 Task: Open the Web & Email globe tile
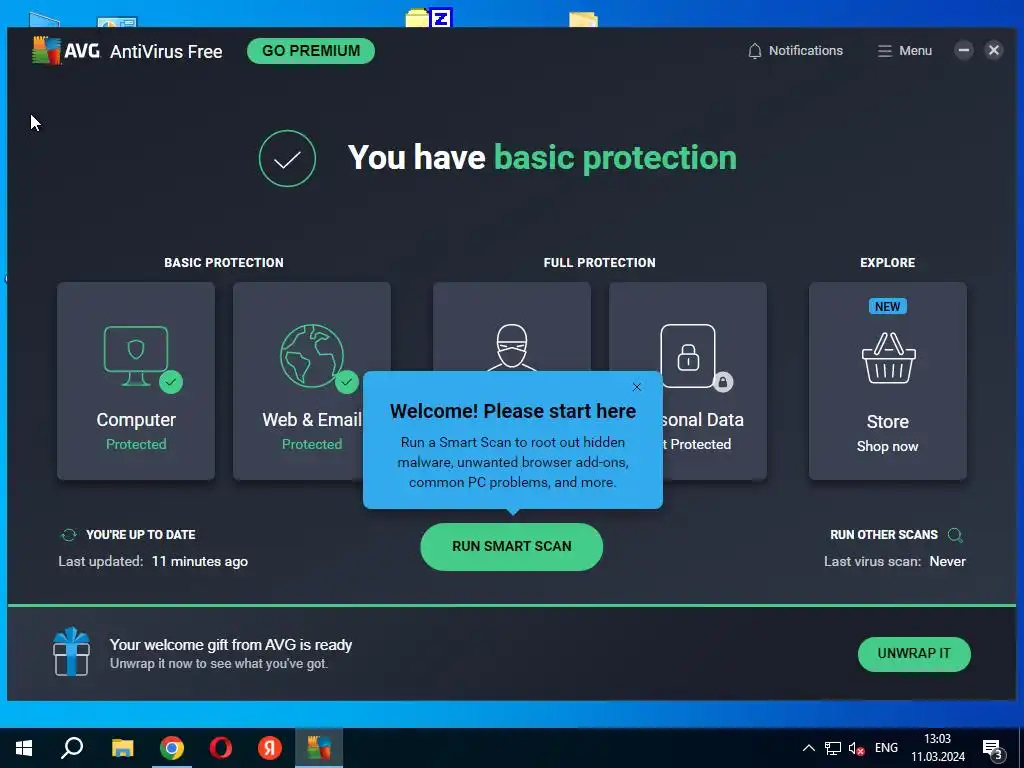pyautogui.click(x=312, y=381)
